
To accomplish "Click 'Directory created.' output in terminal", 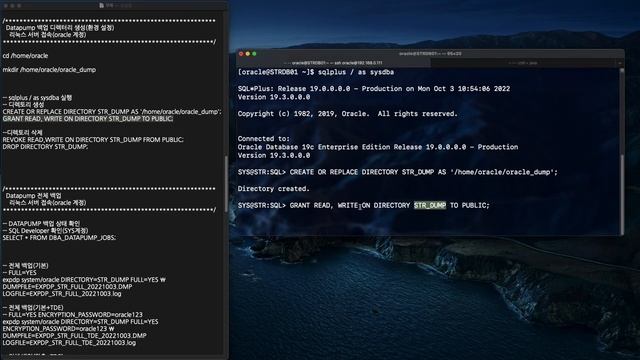I will tap(273, 189).
